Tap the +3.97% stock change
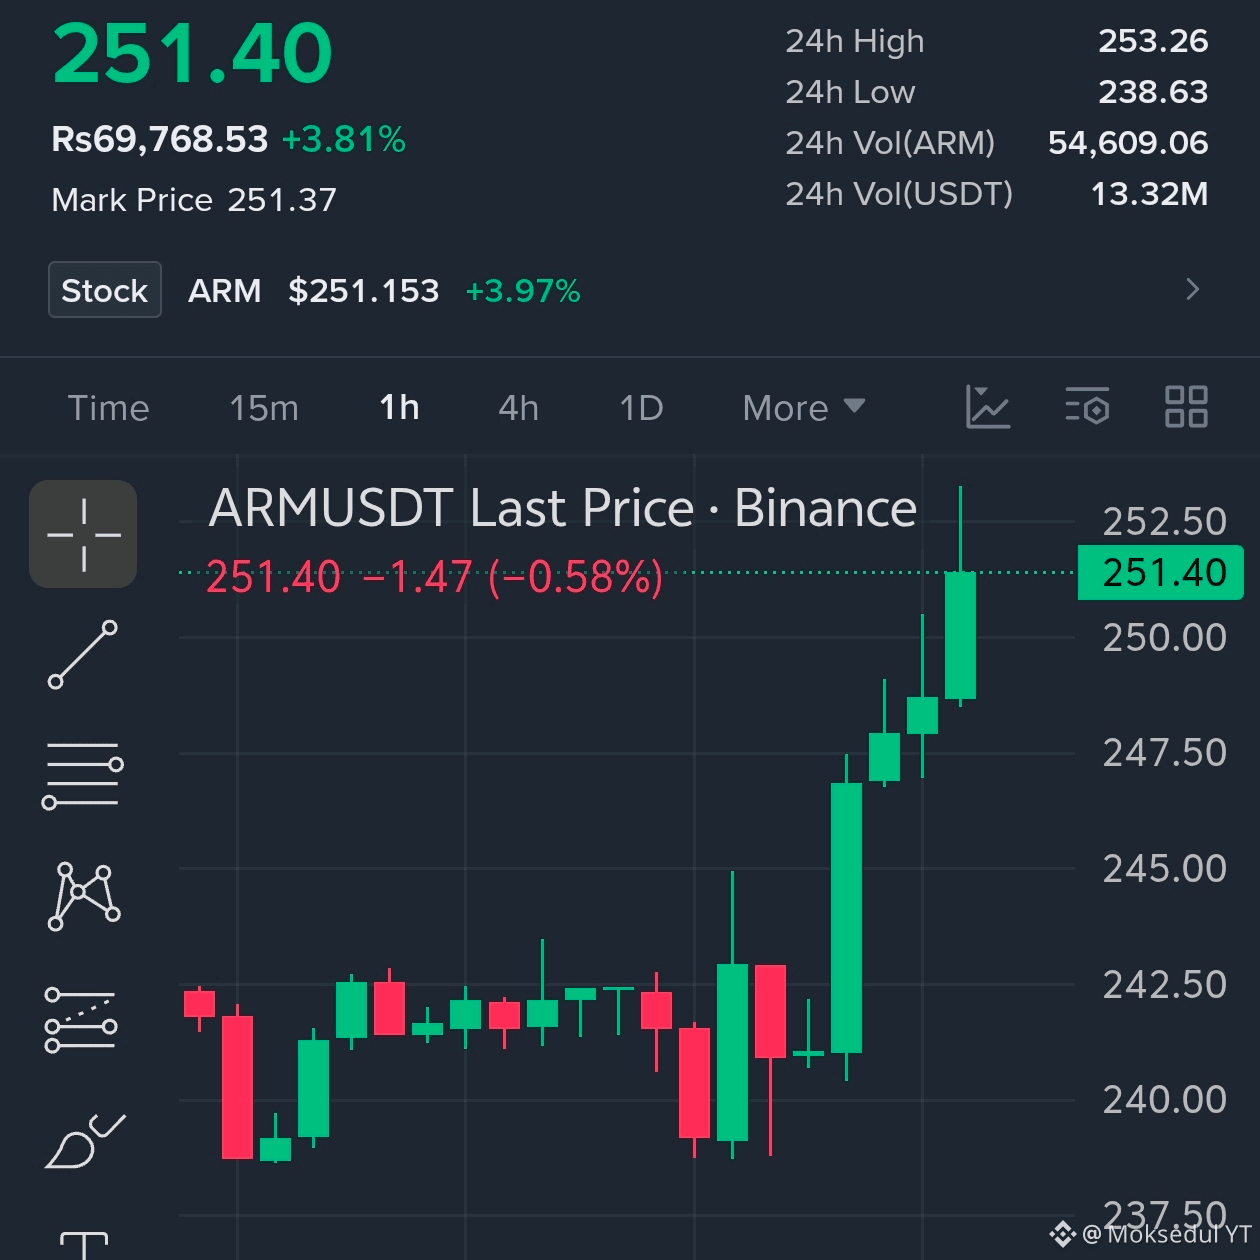This screenshot has height=1260, width=1260. click(x=523, y=291)
